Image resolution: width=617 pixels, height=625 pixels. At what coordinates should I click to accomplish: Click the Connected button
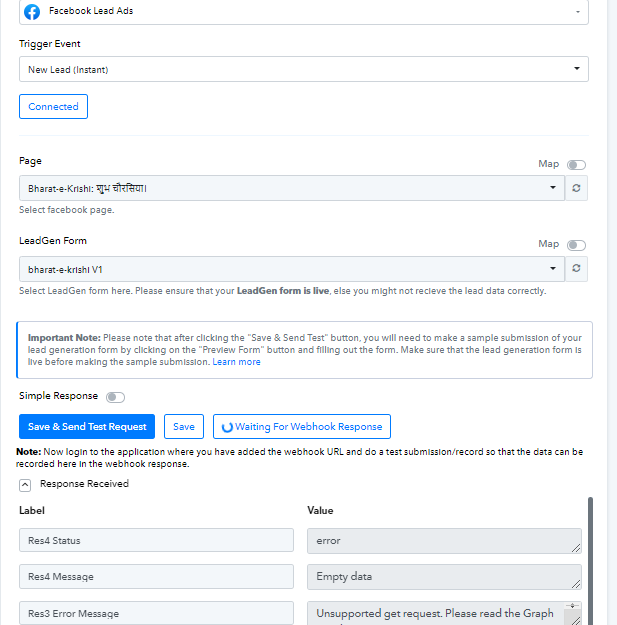pyautogui.click(x=53, y=106)
